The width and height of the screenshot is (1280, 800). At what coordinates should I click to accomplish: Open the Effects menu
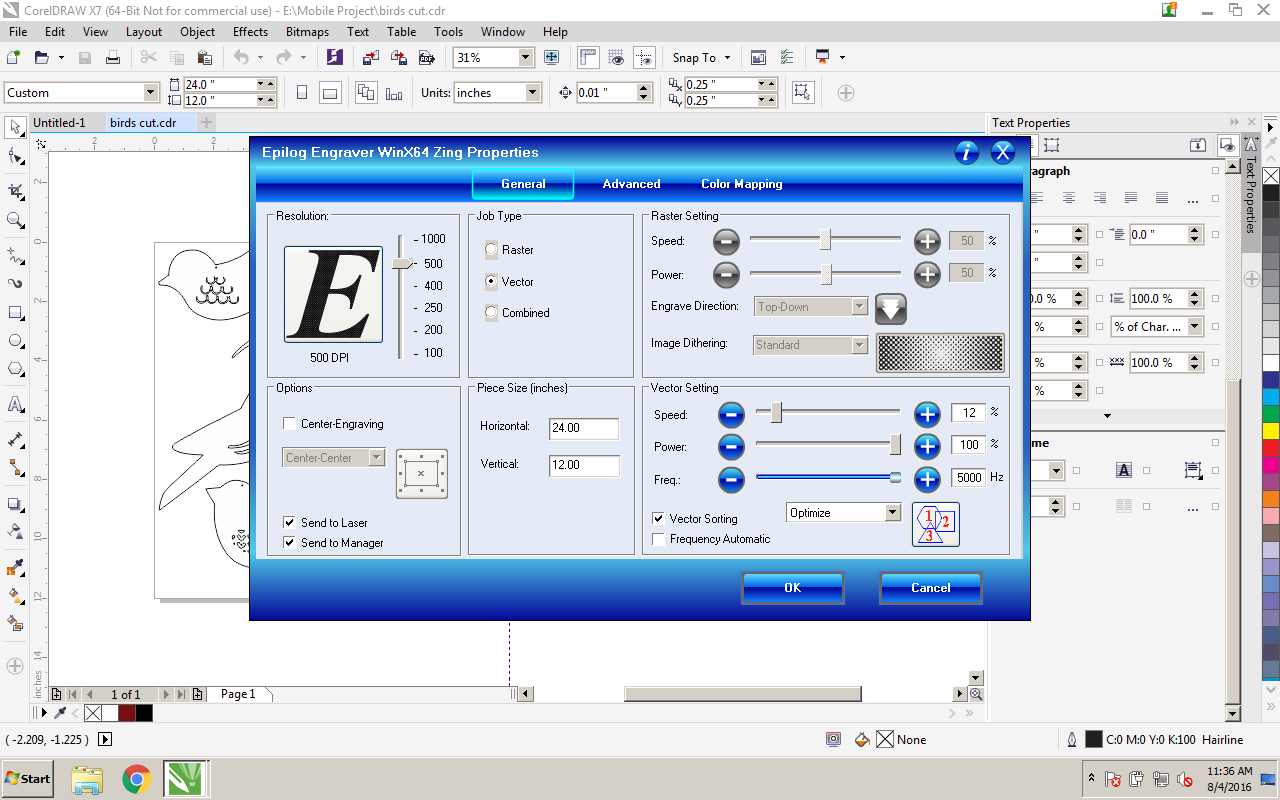[250, 32]
